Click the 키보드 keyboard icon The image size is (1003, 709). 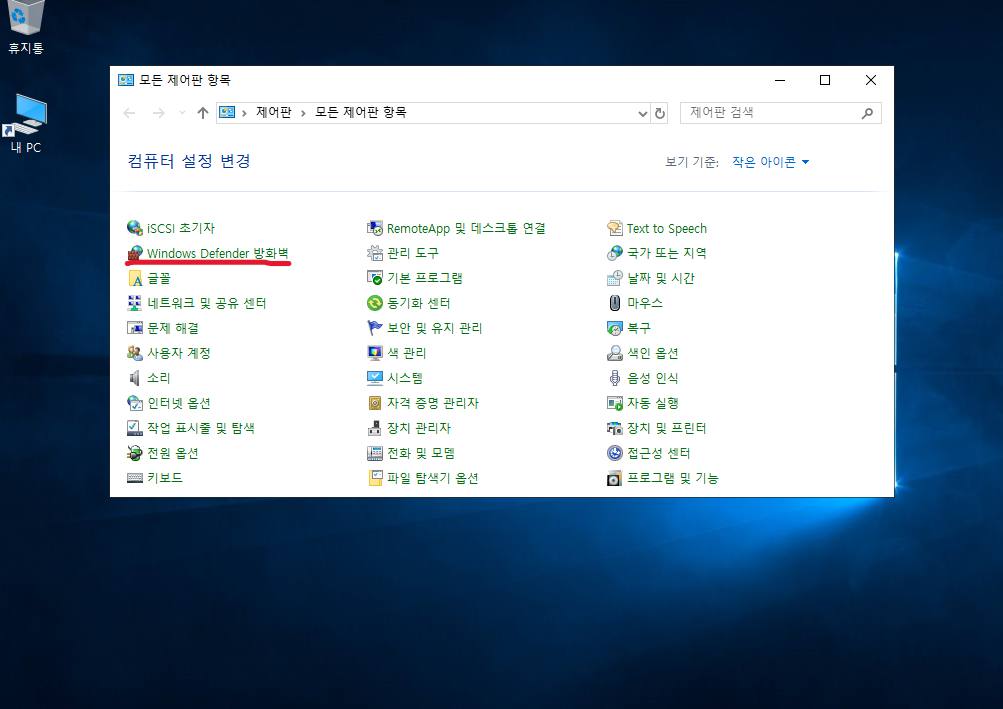(x=134, y=477)
